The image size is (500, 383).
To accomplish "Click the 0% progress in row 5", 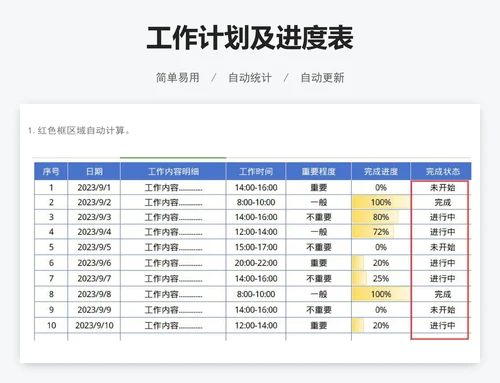I will pyautogui.click(x=381, y=247).
